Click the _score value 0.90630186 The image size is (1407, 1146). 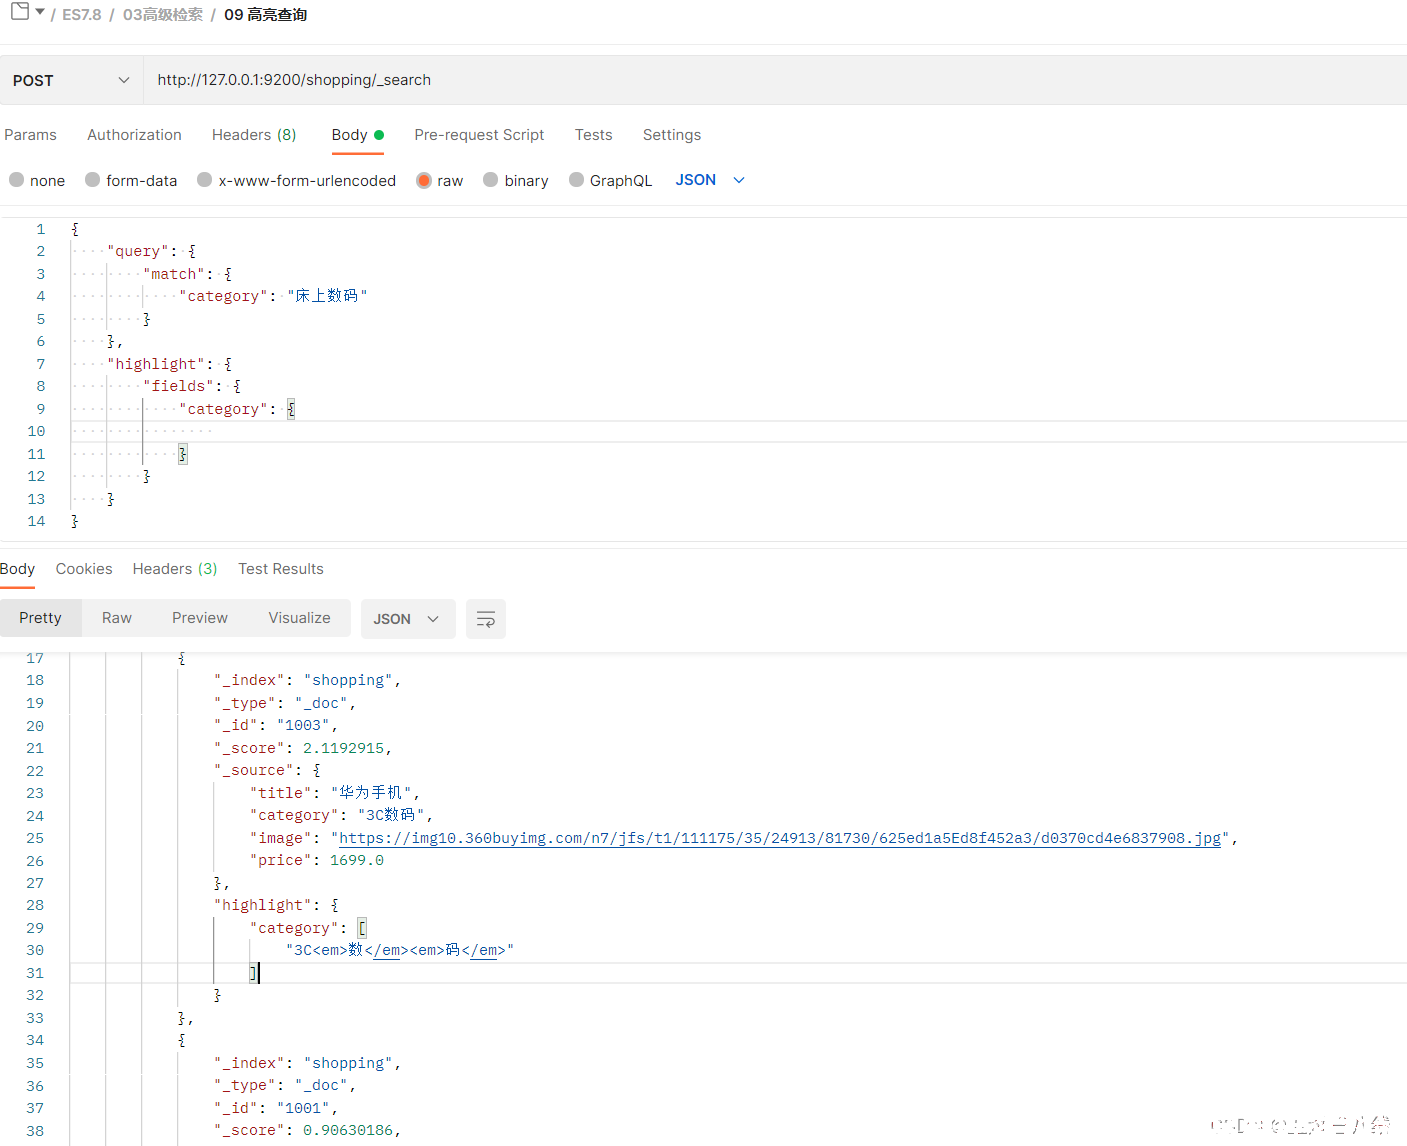pyautogui.click(x=348, y=1130)
